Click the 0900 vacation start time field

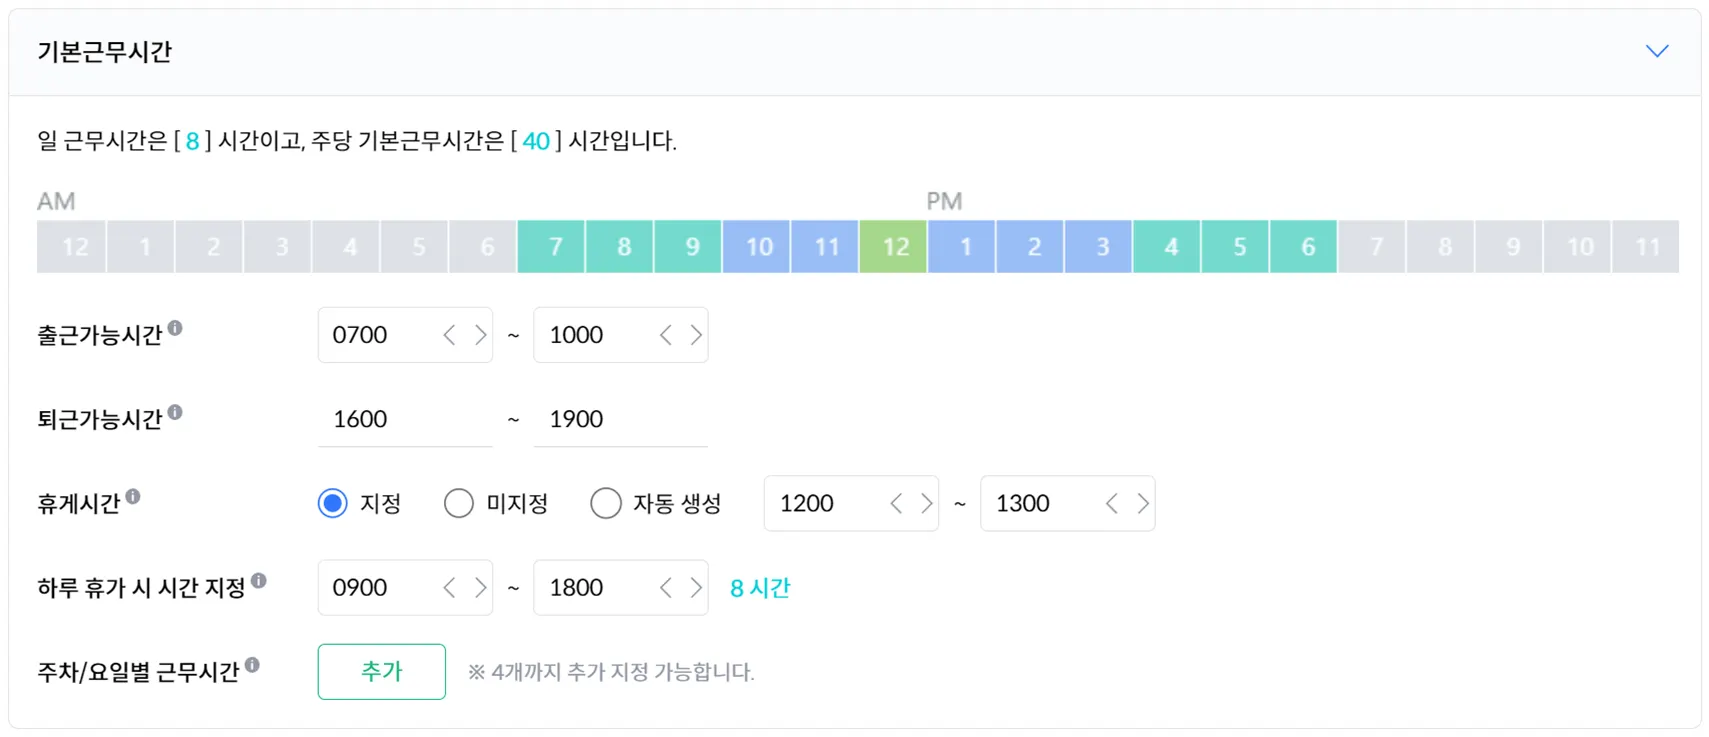pyautogui.click(x=375, y=587)
